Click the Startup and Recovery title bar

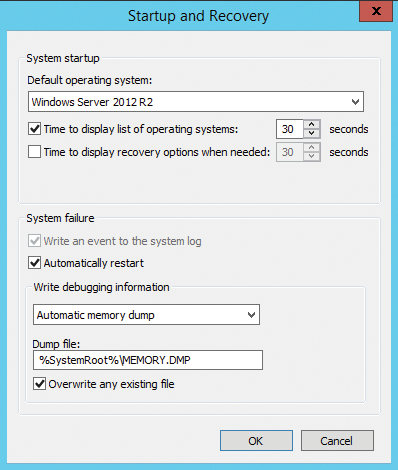[x=198, y=16]
